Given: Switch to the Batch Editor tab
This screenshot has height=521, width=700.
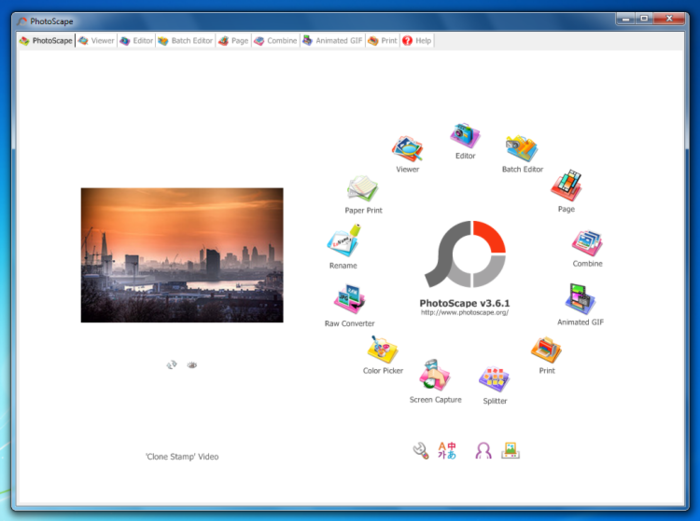Looking at the screenshot, I should [186, 41].
